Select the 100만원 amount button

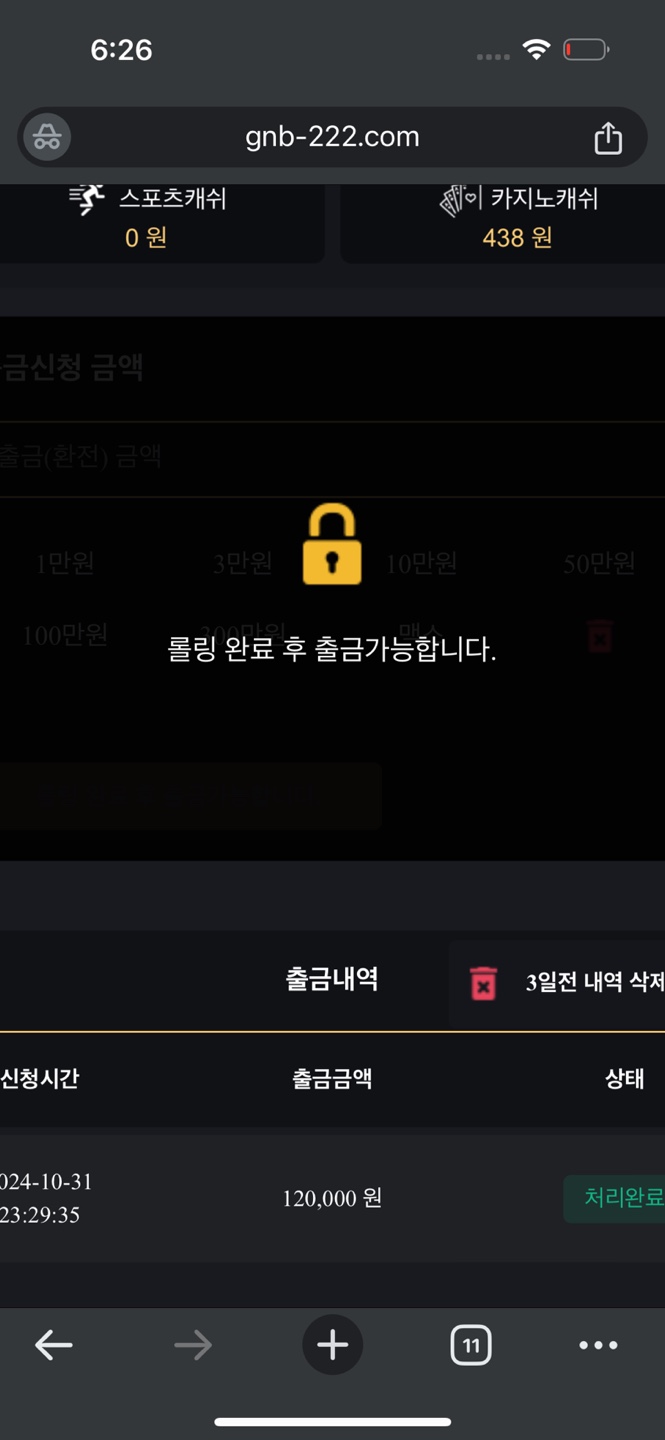click(x=65, y=635)
